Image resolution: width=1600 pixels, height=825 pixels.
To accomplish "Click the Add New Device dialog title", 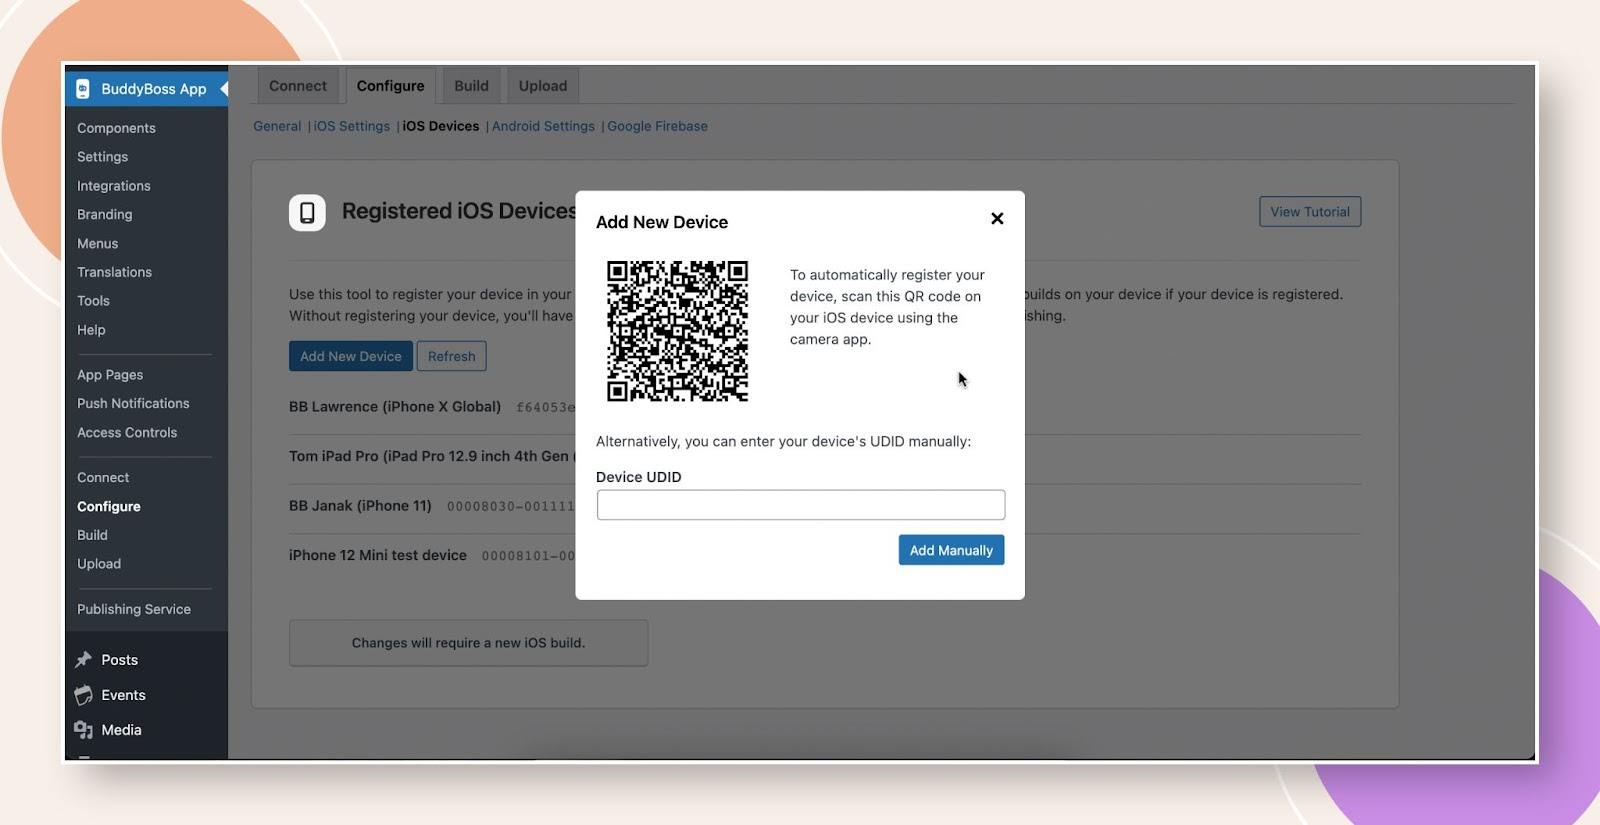I will tap(662, 222).
